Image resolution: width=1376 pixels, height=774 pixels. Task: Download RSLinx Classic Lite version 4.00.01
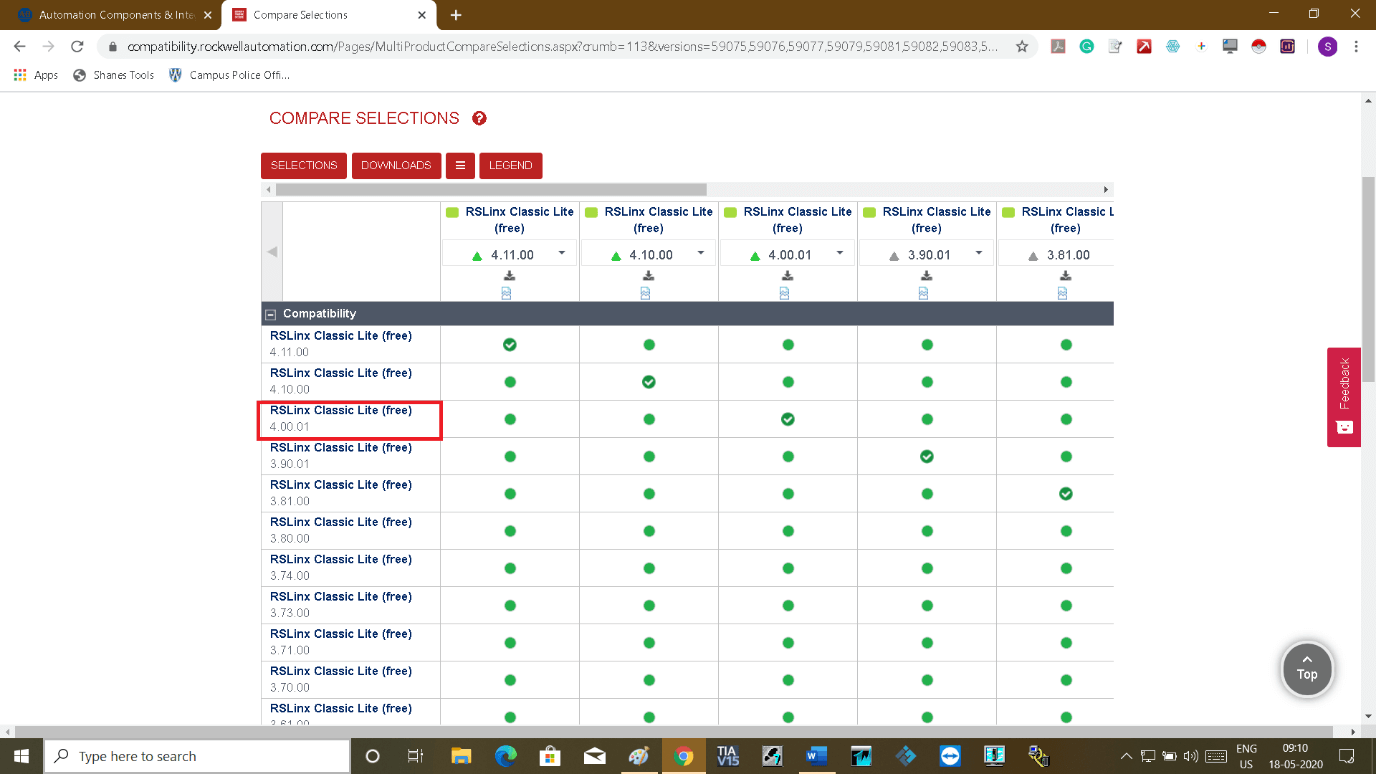(787, 276)
